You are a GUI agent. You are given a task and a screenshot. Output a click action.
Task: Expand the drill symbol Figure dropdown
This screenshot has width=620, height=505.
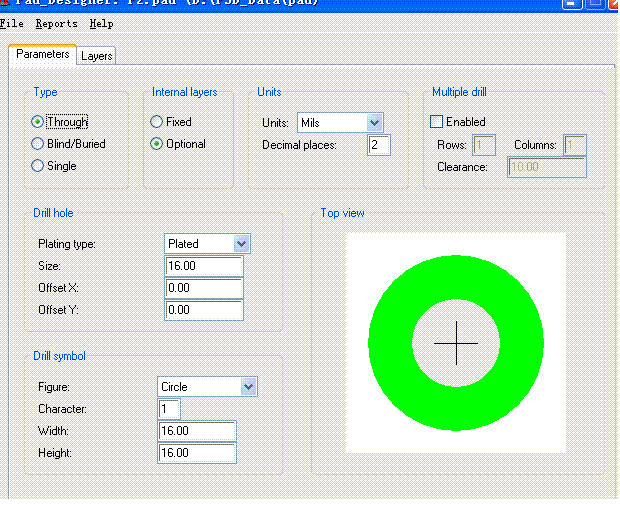coord(248,387)
